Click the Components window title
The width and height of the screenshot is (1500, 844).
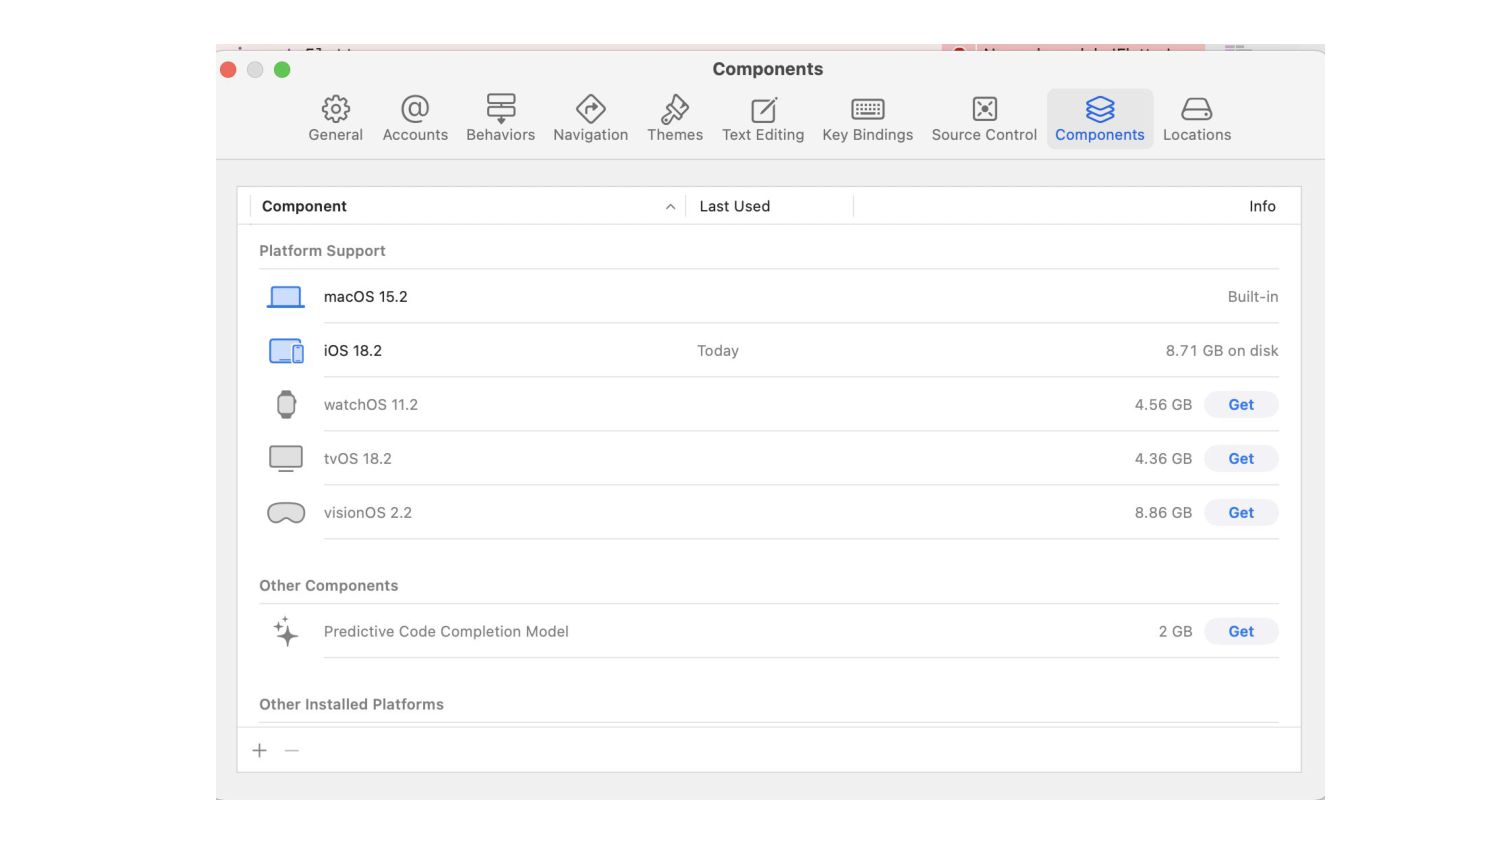point(768,69)
